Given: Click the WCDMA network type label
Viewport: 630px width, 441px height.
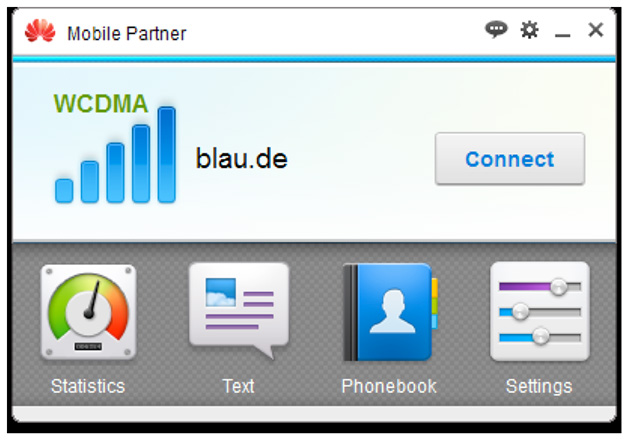Looking at the screenshot, I should [101, 104].
